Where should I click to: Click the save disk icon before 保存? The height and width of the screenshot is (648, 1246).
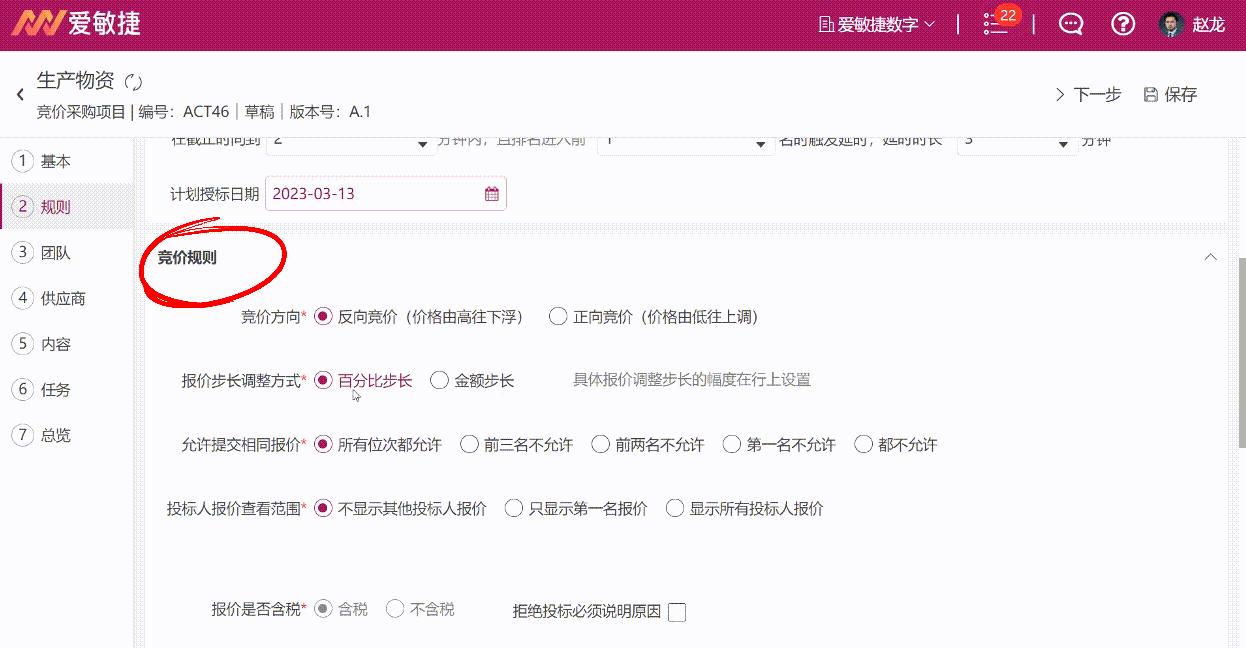[x=1149, y=94]
